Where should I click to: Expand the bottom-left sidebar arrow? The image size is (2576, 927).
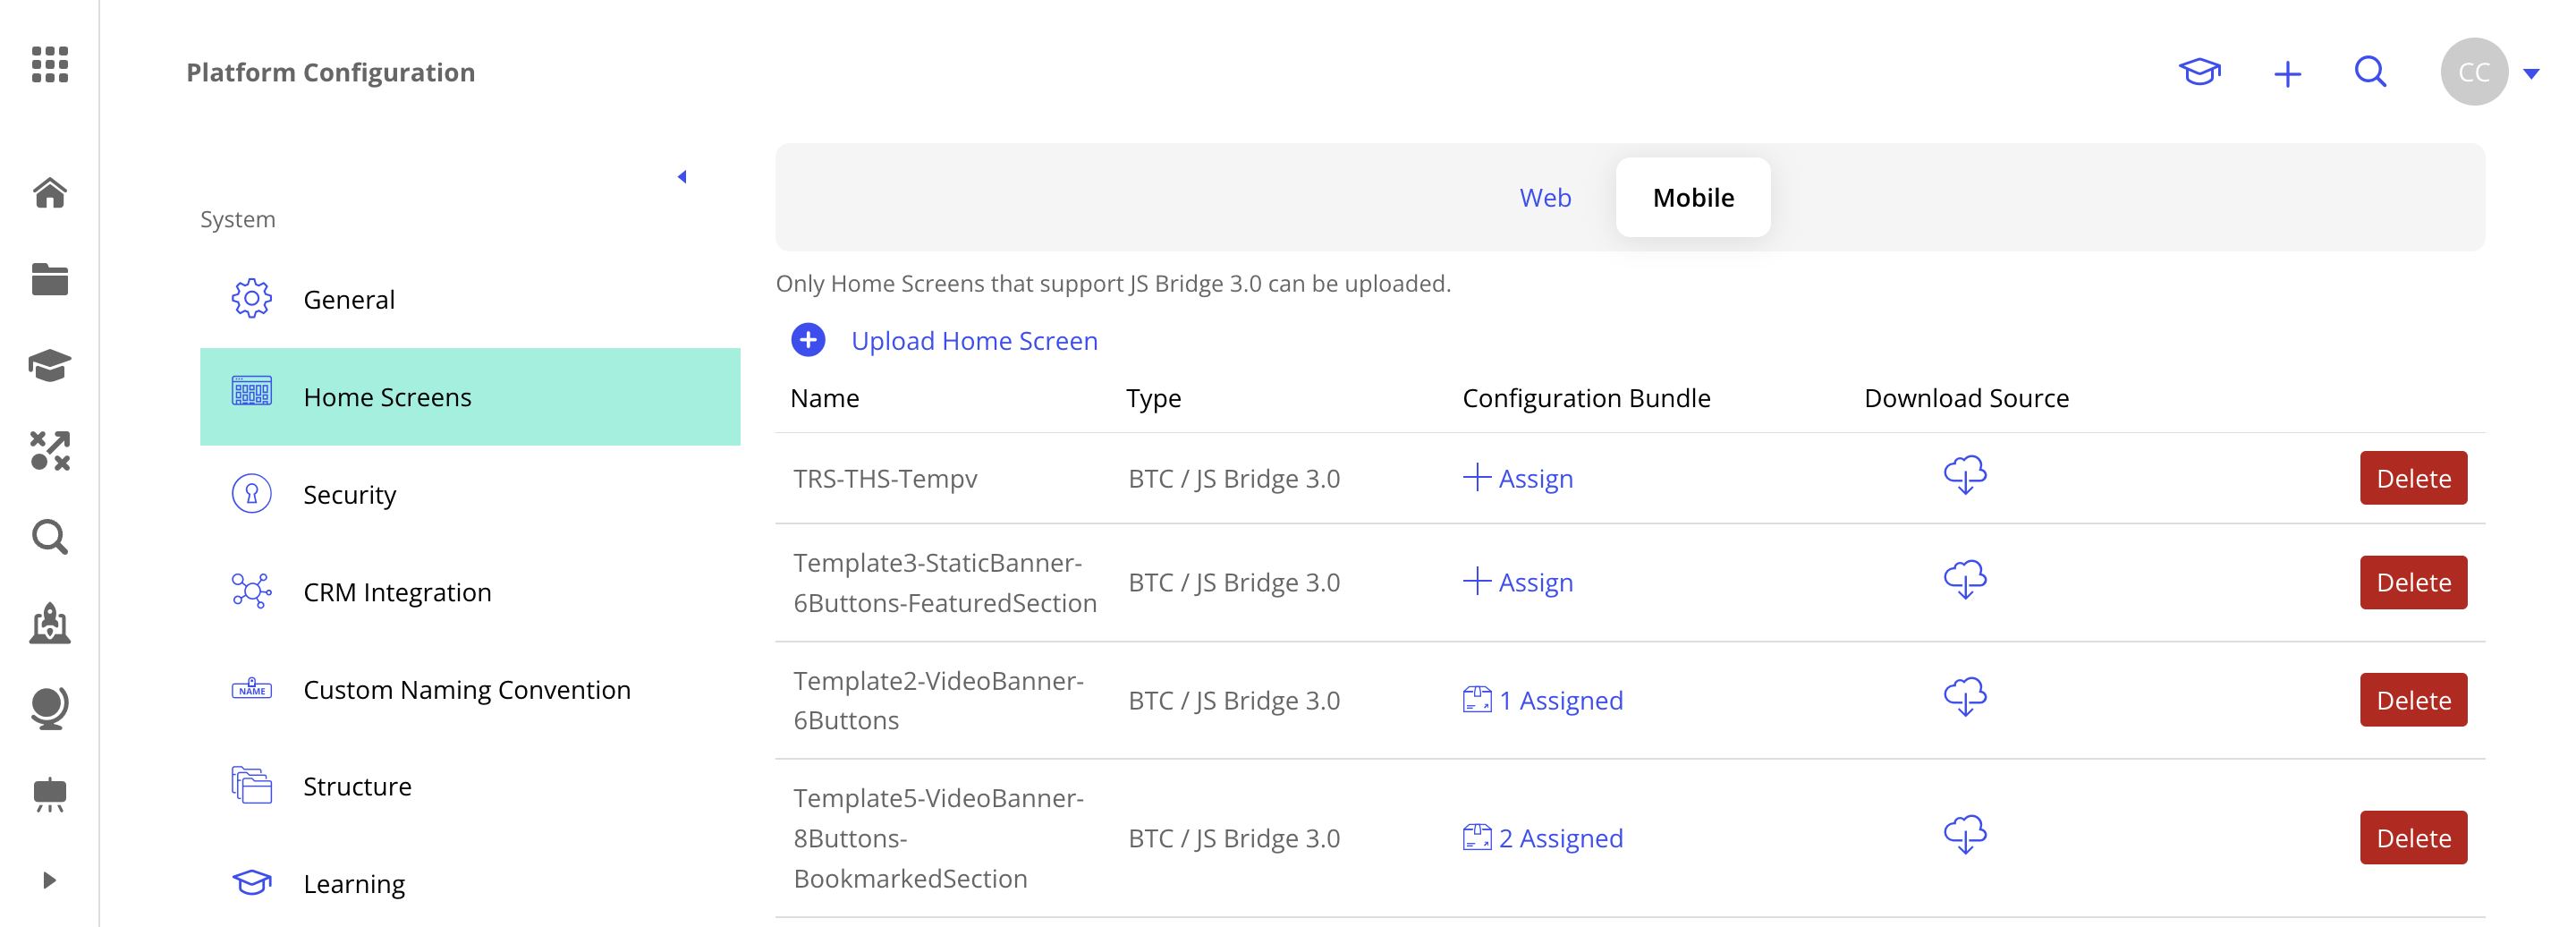tap(49, 879)
